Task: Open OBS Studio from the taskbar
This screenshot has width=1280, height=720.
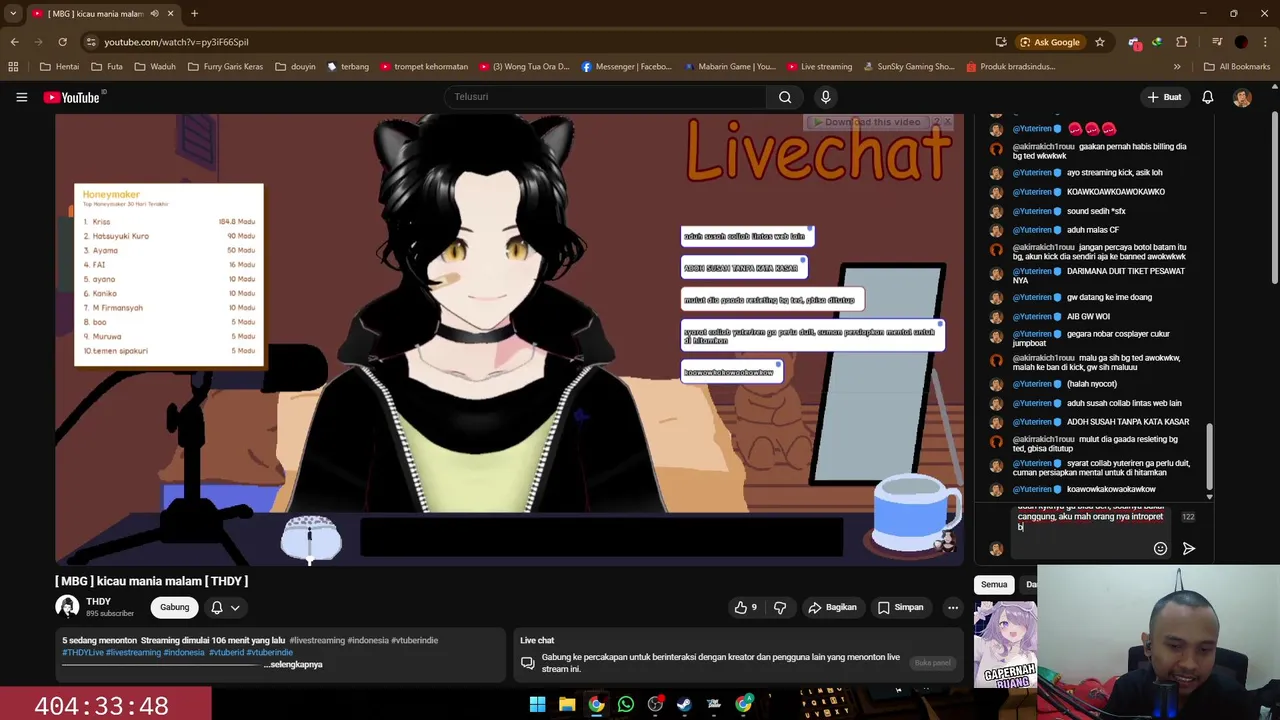Action: pos(655,705)
